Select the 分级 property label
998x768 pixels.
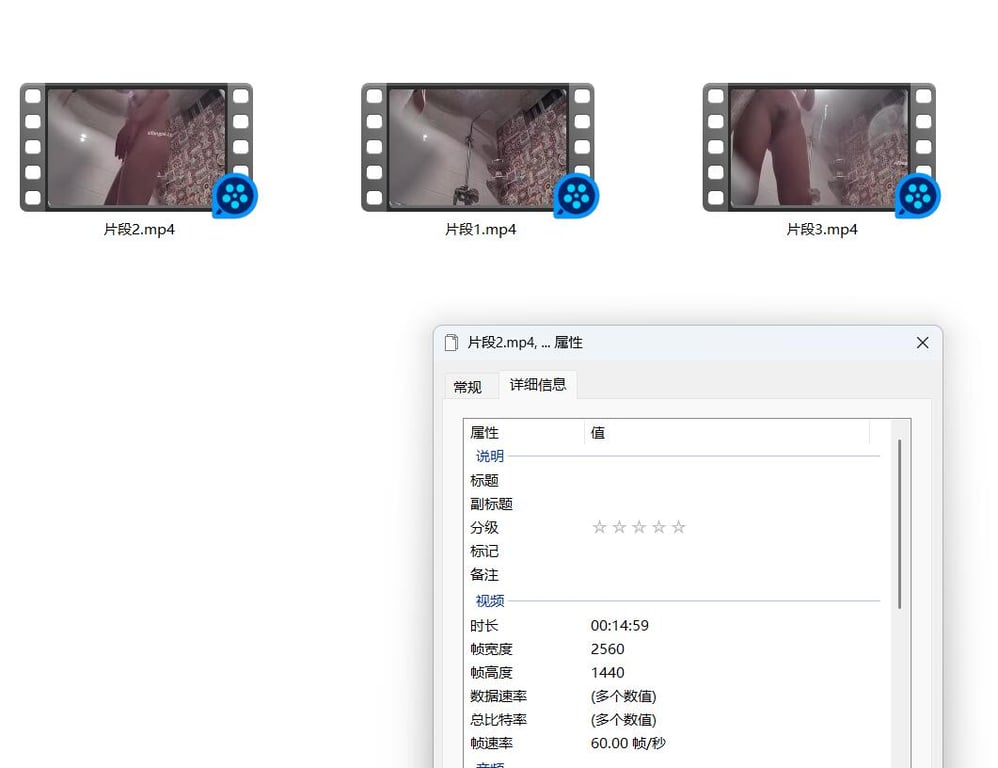(484, 527)
